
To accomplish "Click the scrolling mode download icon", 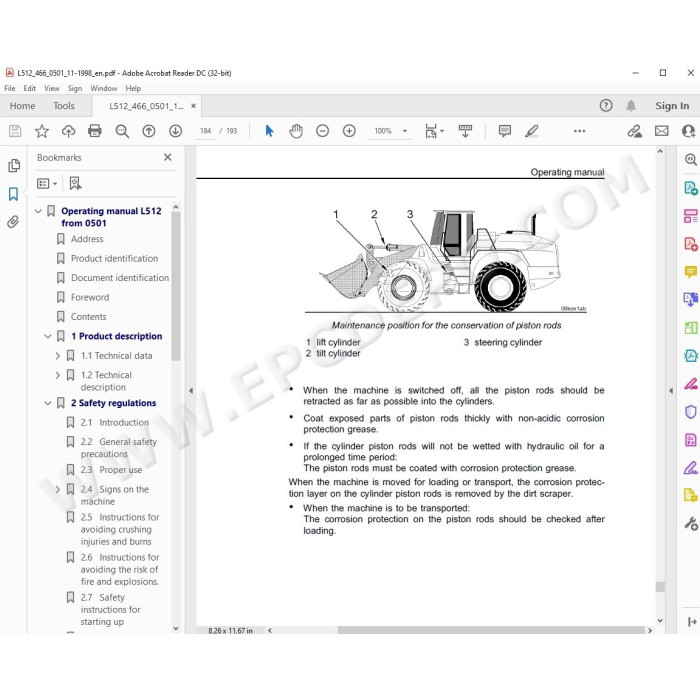I will click(x=465, y=131).
